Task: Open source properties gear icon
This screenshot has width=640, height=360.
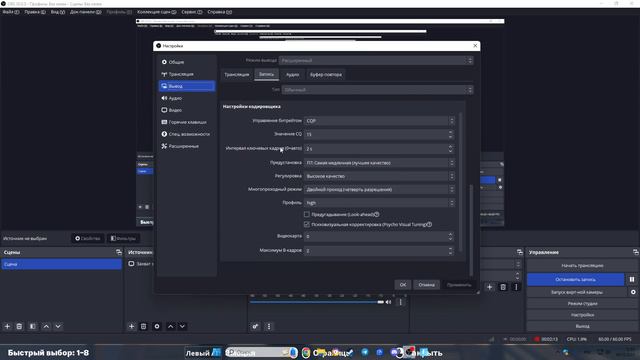Action: 157,327
